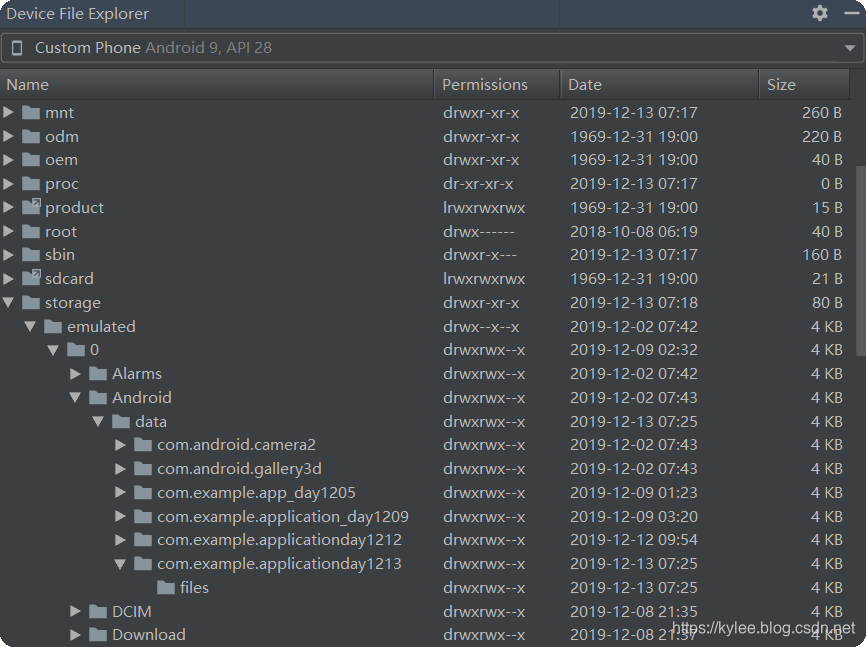Click the folder icon beside files under applicationday1213
The image size is (866, 647).
coord(164,587)
